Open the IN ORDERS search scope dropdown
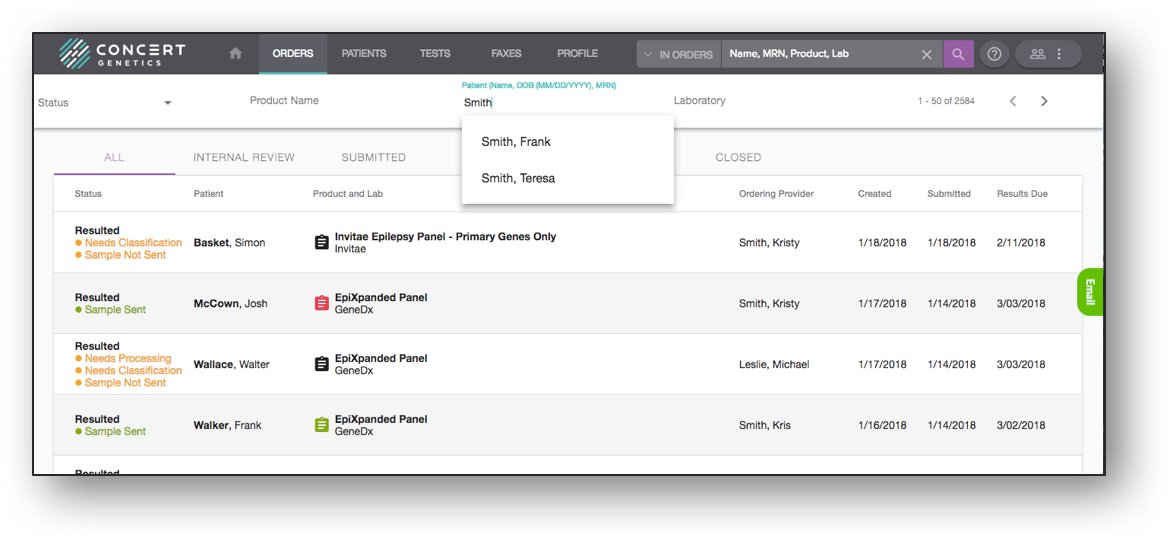Image resolution: width=1171 pixels, height=541 pixels. (x=679, y=54)
